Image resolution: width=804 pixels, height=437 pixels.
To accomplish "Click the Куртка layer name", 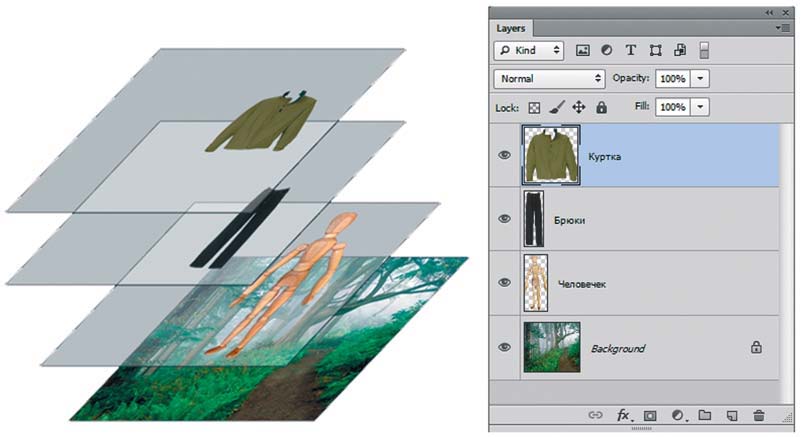I will click(x=605, y=156).
